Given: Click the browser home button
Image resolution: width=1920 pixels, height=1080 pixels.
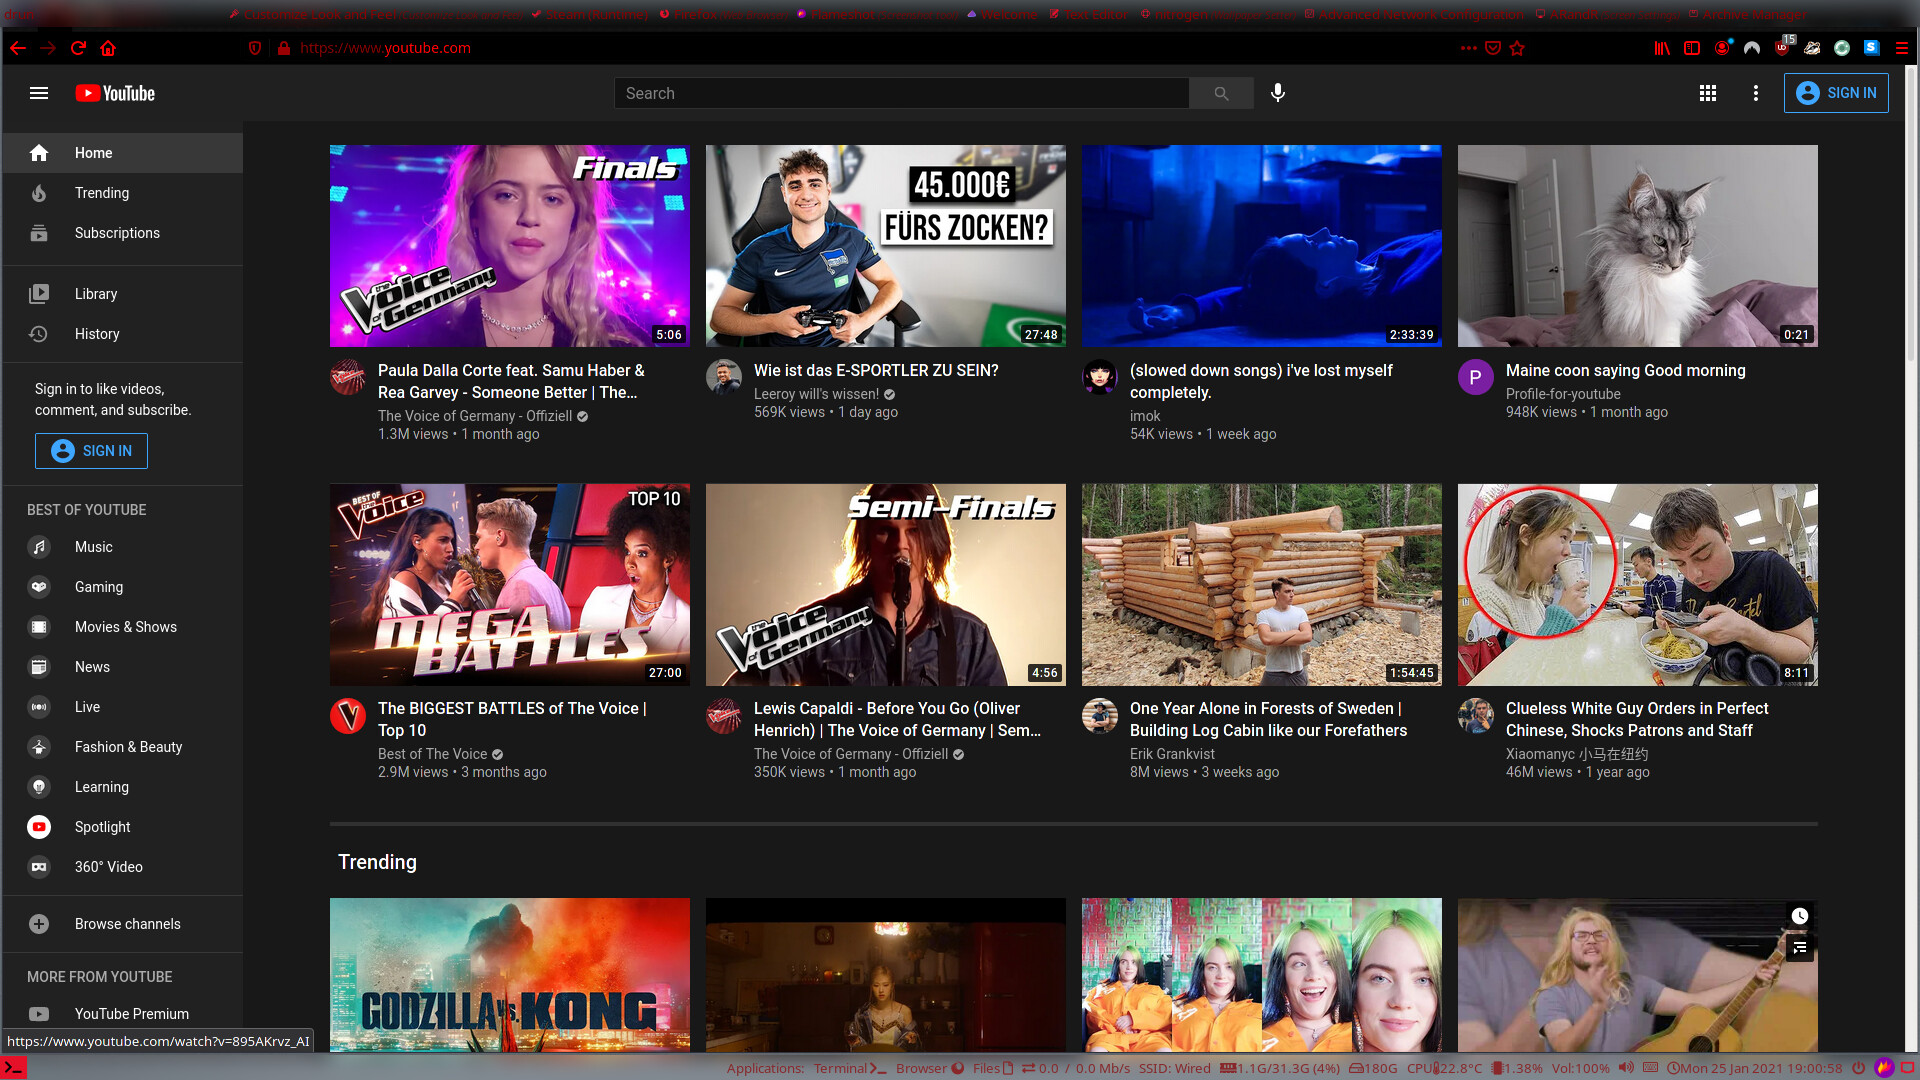Looking at the screenshot, I should (108, 48).
